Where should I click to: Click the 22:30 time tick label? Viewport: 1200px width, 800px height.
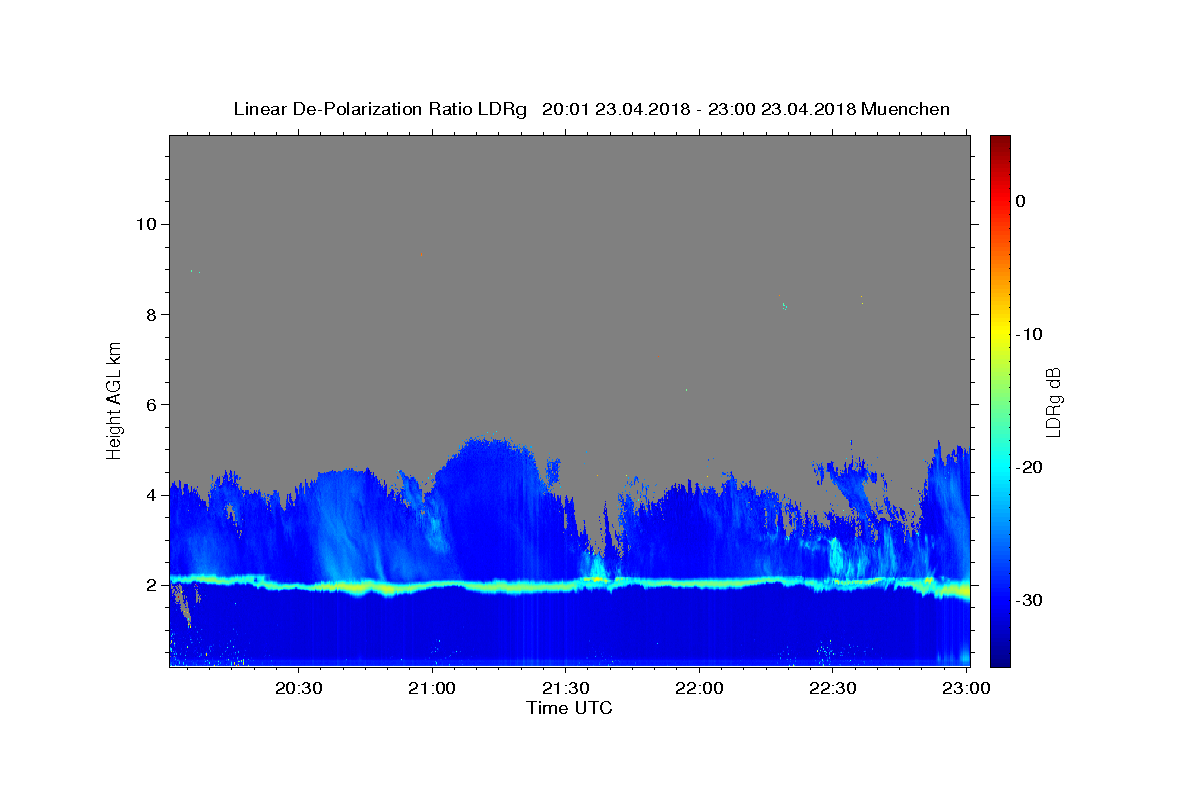[x=832, y=689]
